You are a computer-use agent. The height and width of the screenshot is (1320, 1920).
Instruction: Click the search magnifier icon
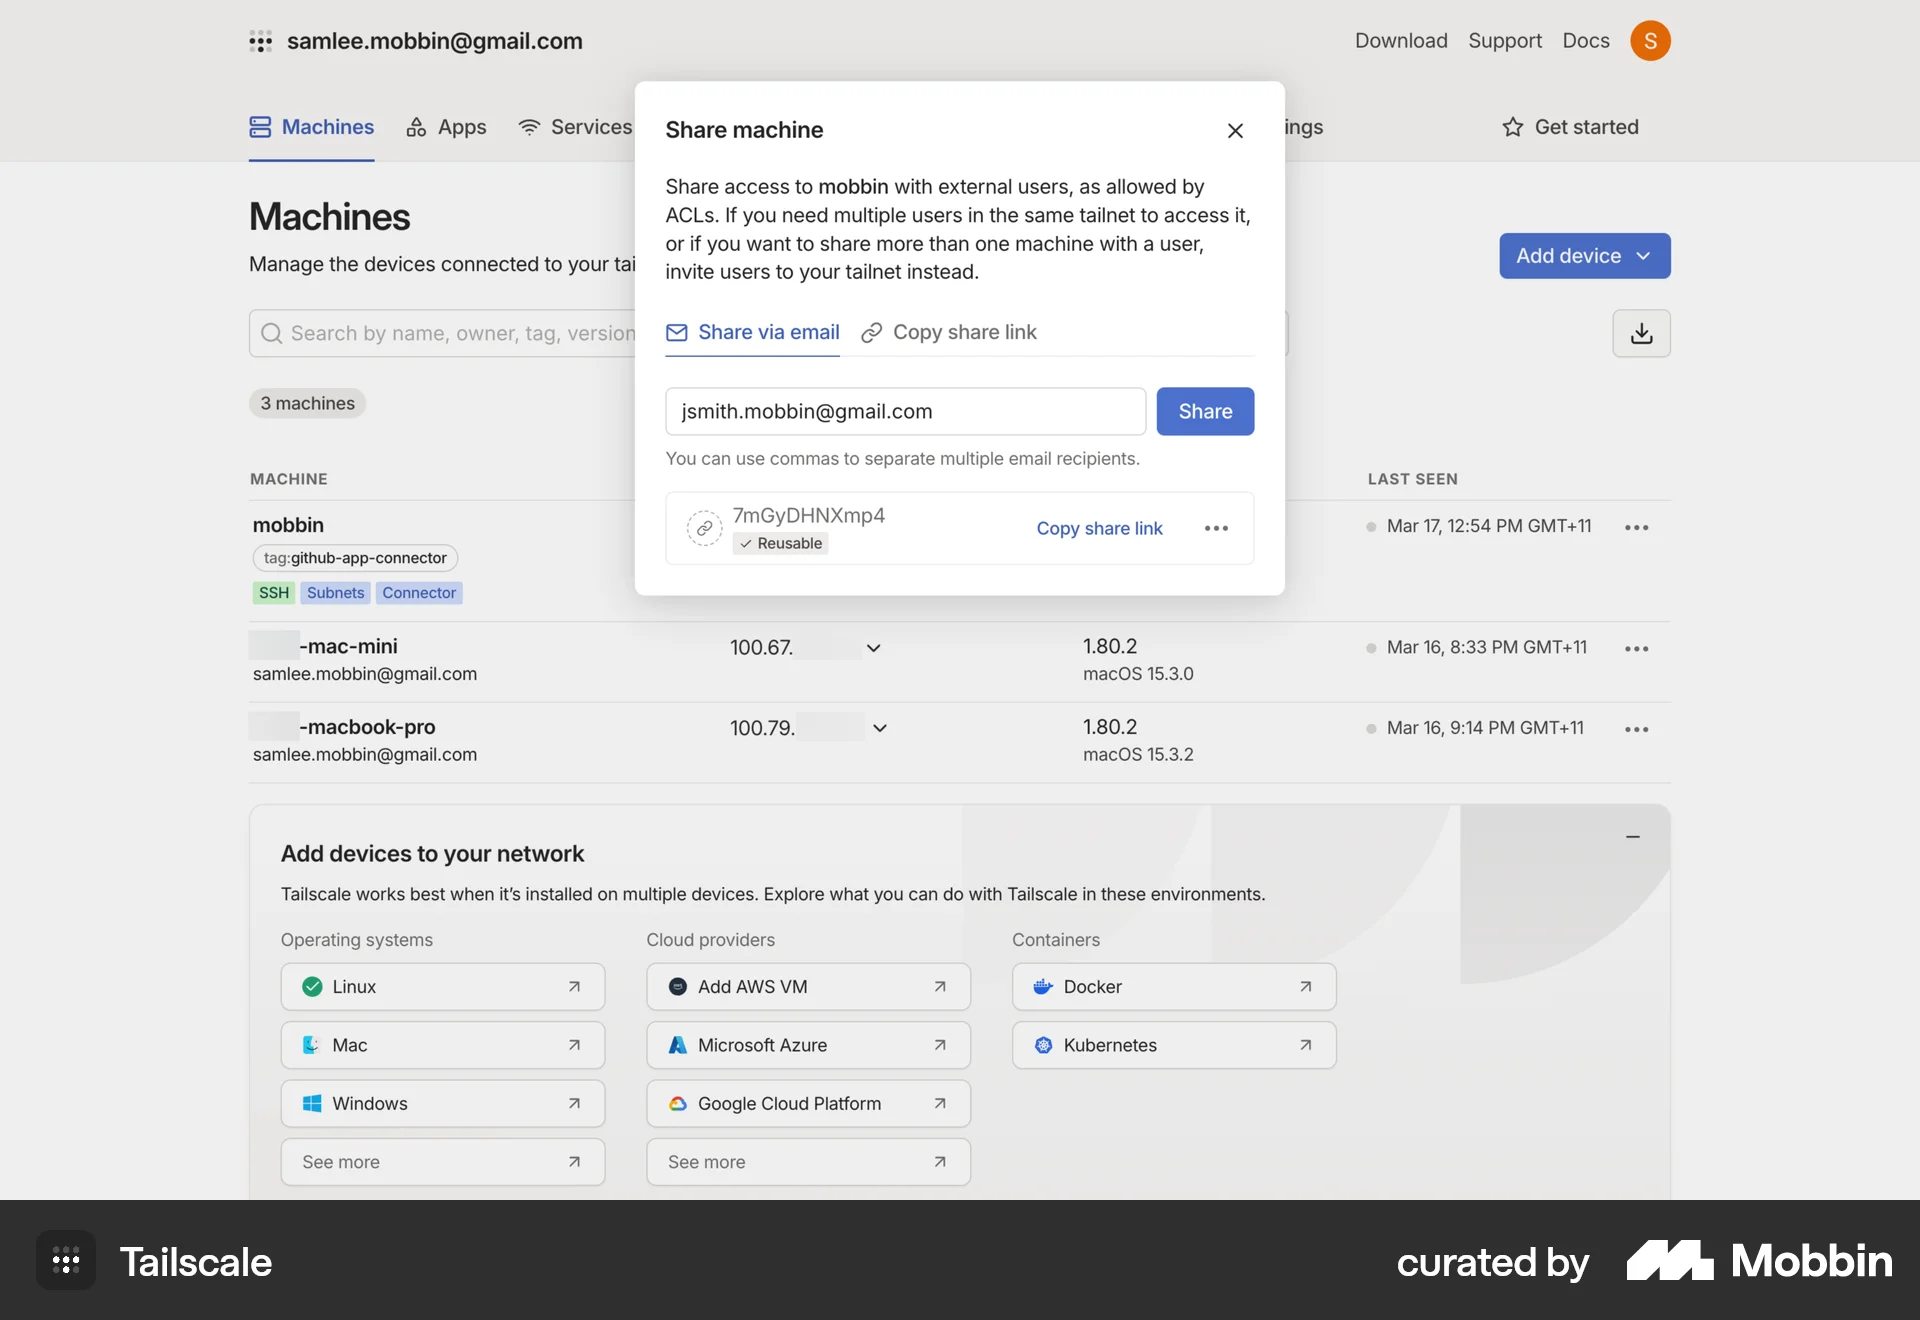(x=272, y=333)
